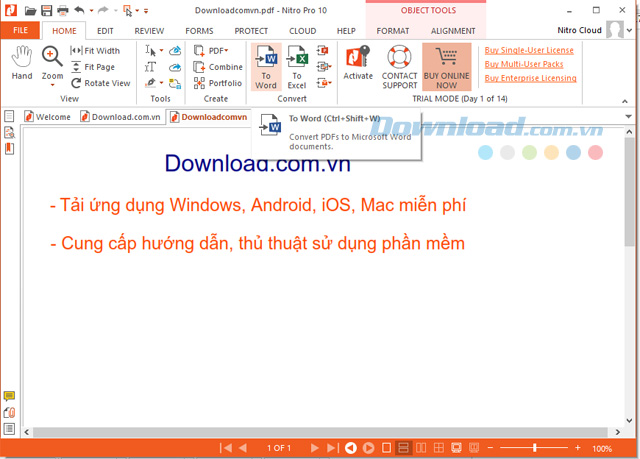Click the cloud sign icon in Tools
Image resolution: width=640 pixels, height=459 pixels.
click(x=175, y=51)
